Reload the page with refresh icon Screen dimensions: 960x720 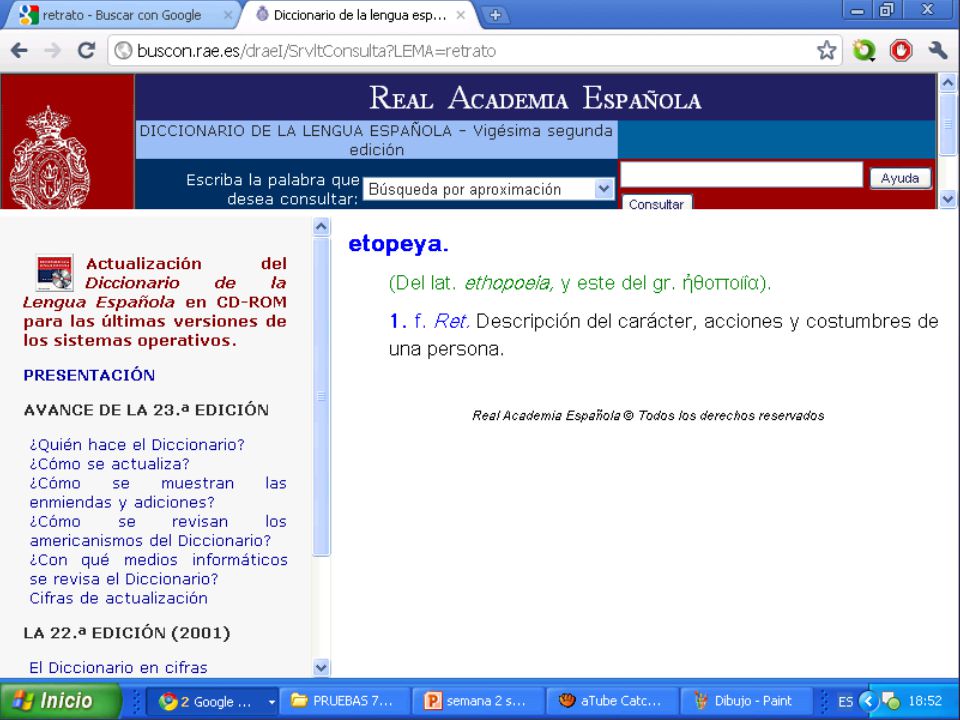(x=86, y=50)
